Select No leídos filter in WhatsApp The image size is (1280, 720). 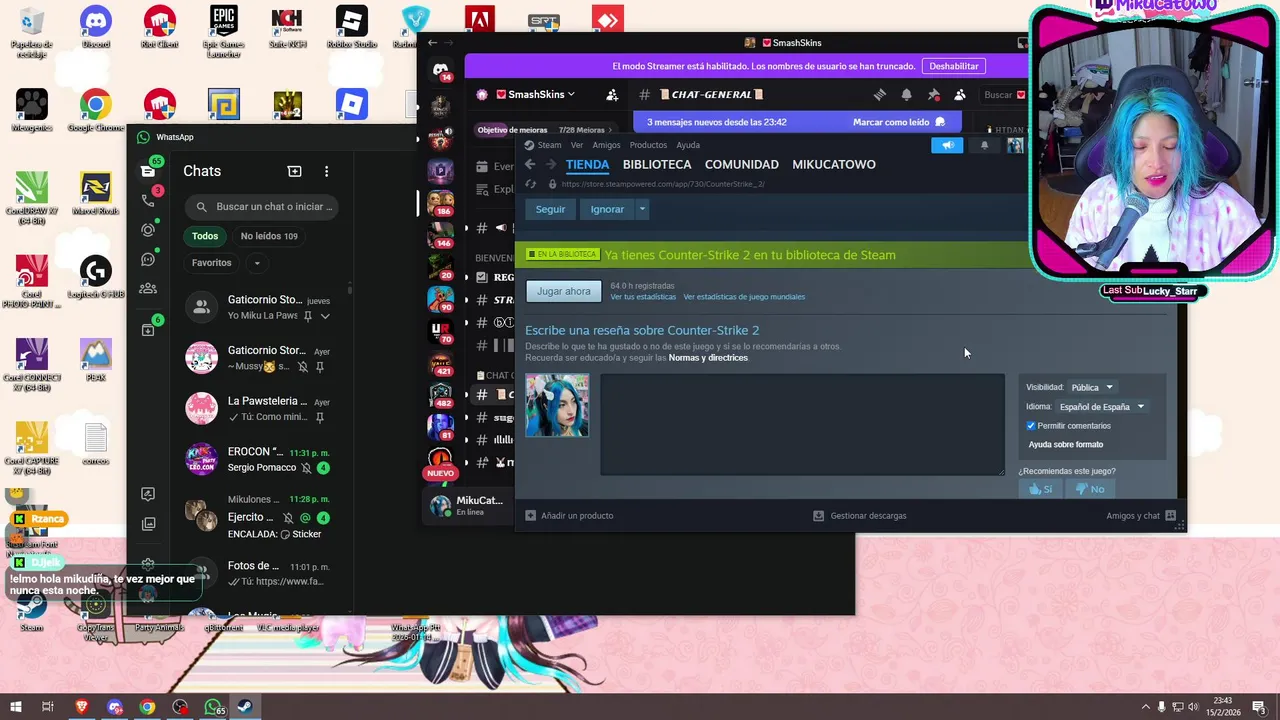269,236
